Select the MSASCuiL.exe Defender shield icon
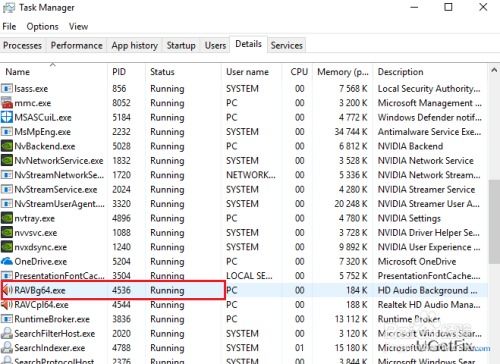The height and width of the screenshot is (364, 500). tap(7, 117)
